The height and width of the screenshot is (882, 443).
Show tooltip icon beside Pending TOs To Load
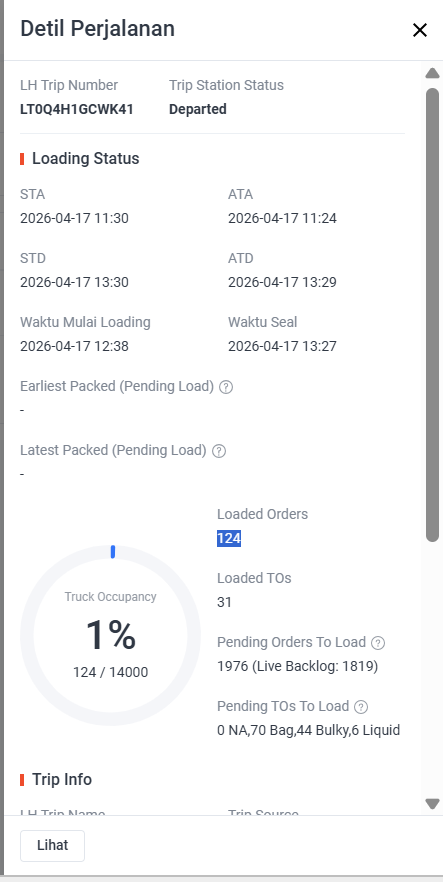[x=361, y=707]
